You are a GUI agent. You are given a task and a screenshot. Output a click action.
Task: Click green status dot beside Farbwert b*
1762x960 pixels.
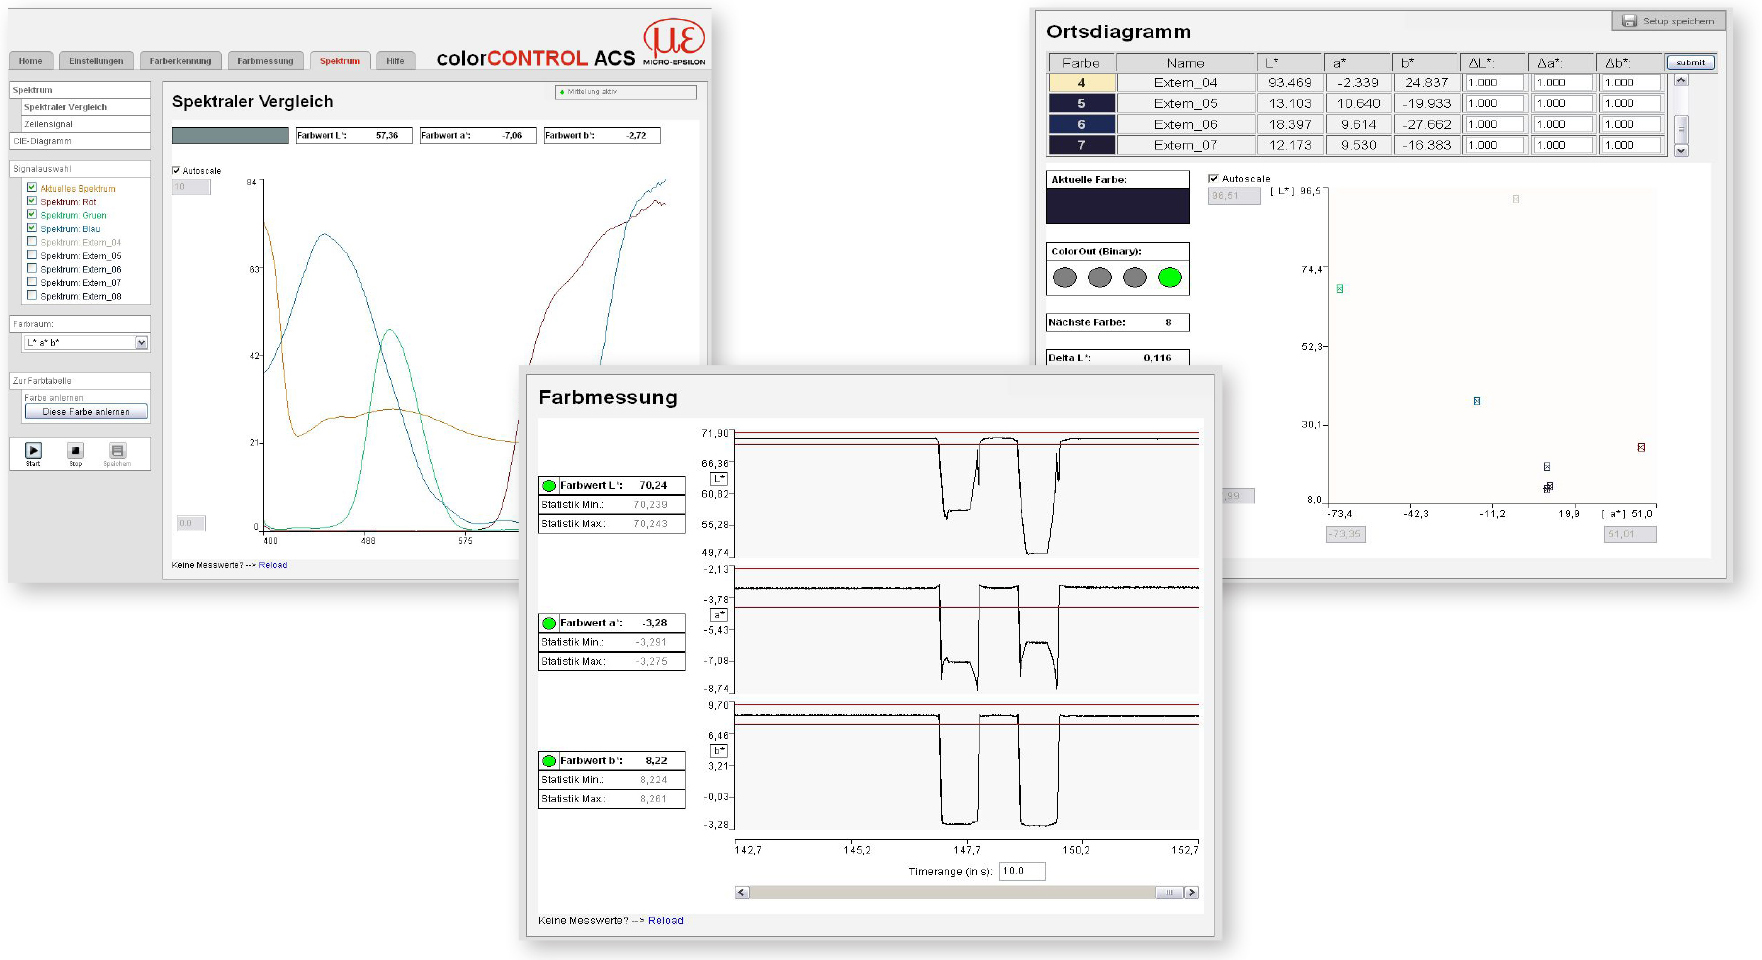coord(549,761)
